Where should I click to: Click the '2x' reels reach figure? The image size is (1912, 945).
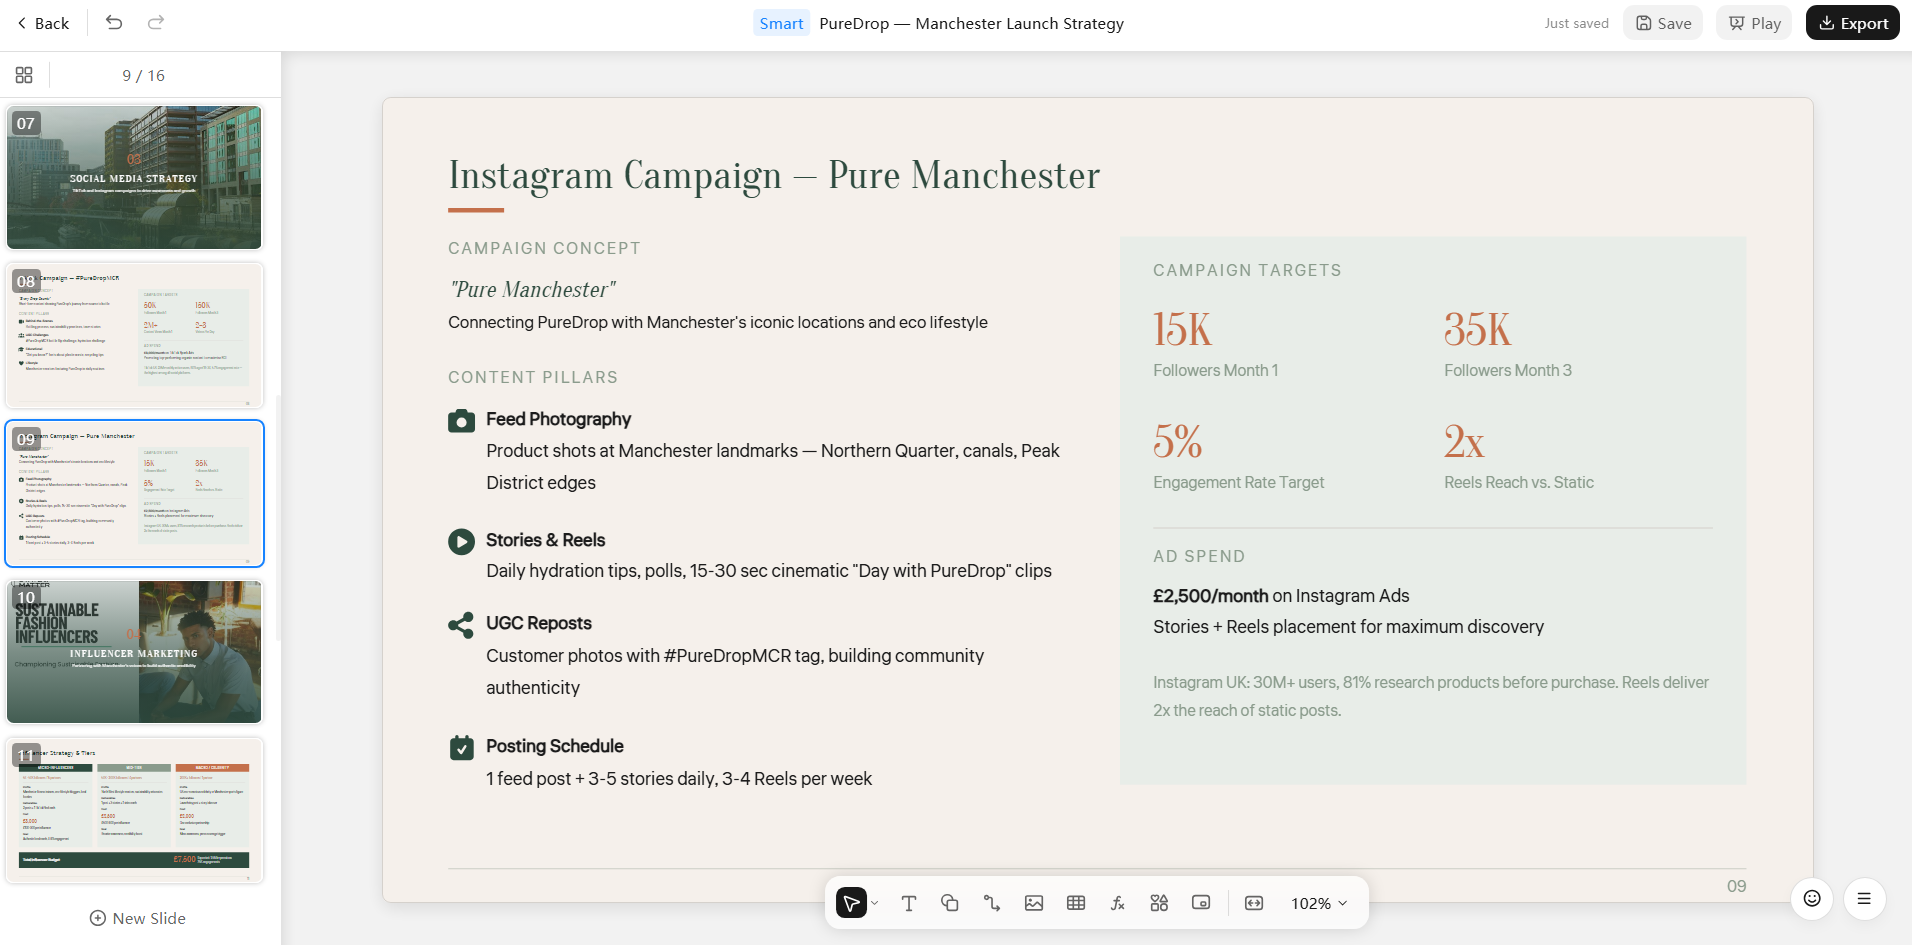coord(1463,441)
